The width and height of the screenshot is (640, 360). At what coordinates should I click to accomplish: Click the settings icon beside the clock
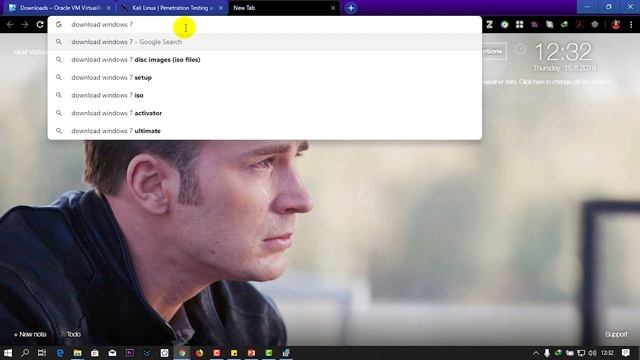coord(520,49)
